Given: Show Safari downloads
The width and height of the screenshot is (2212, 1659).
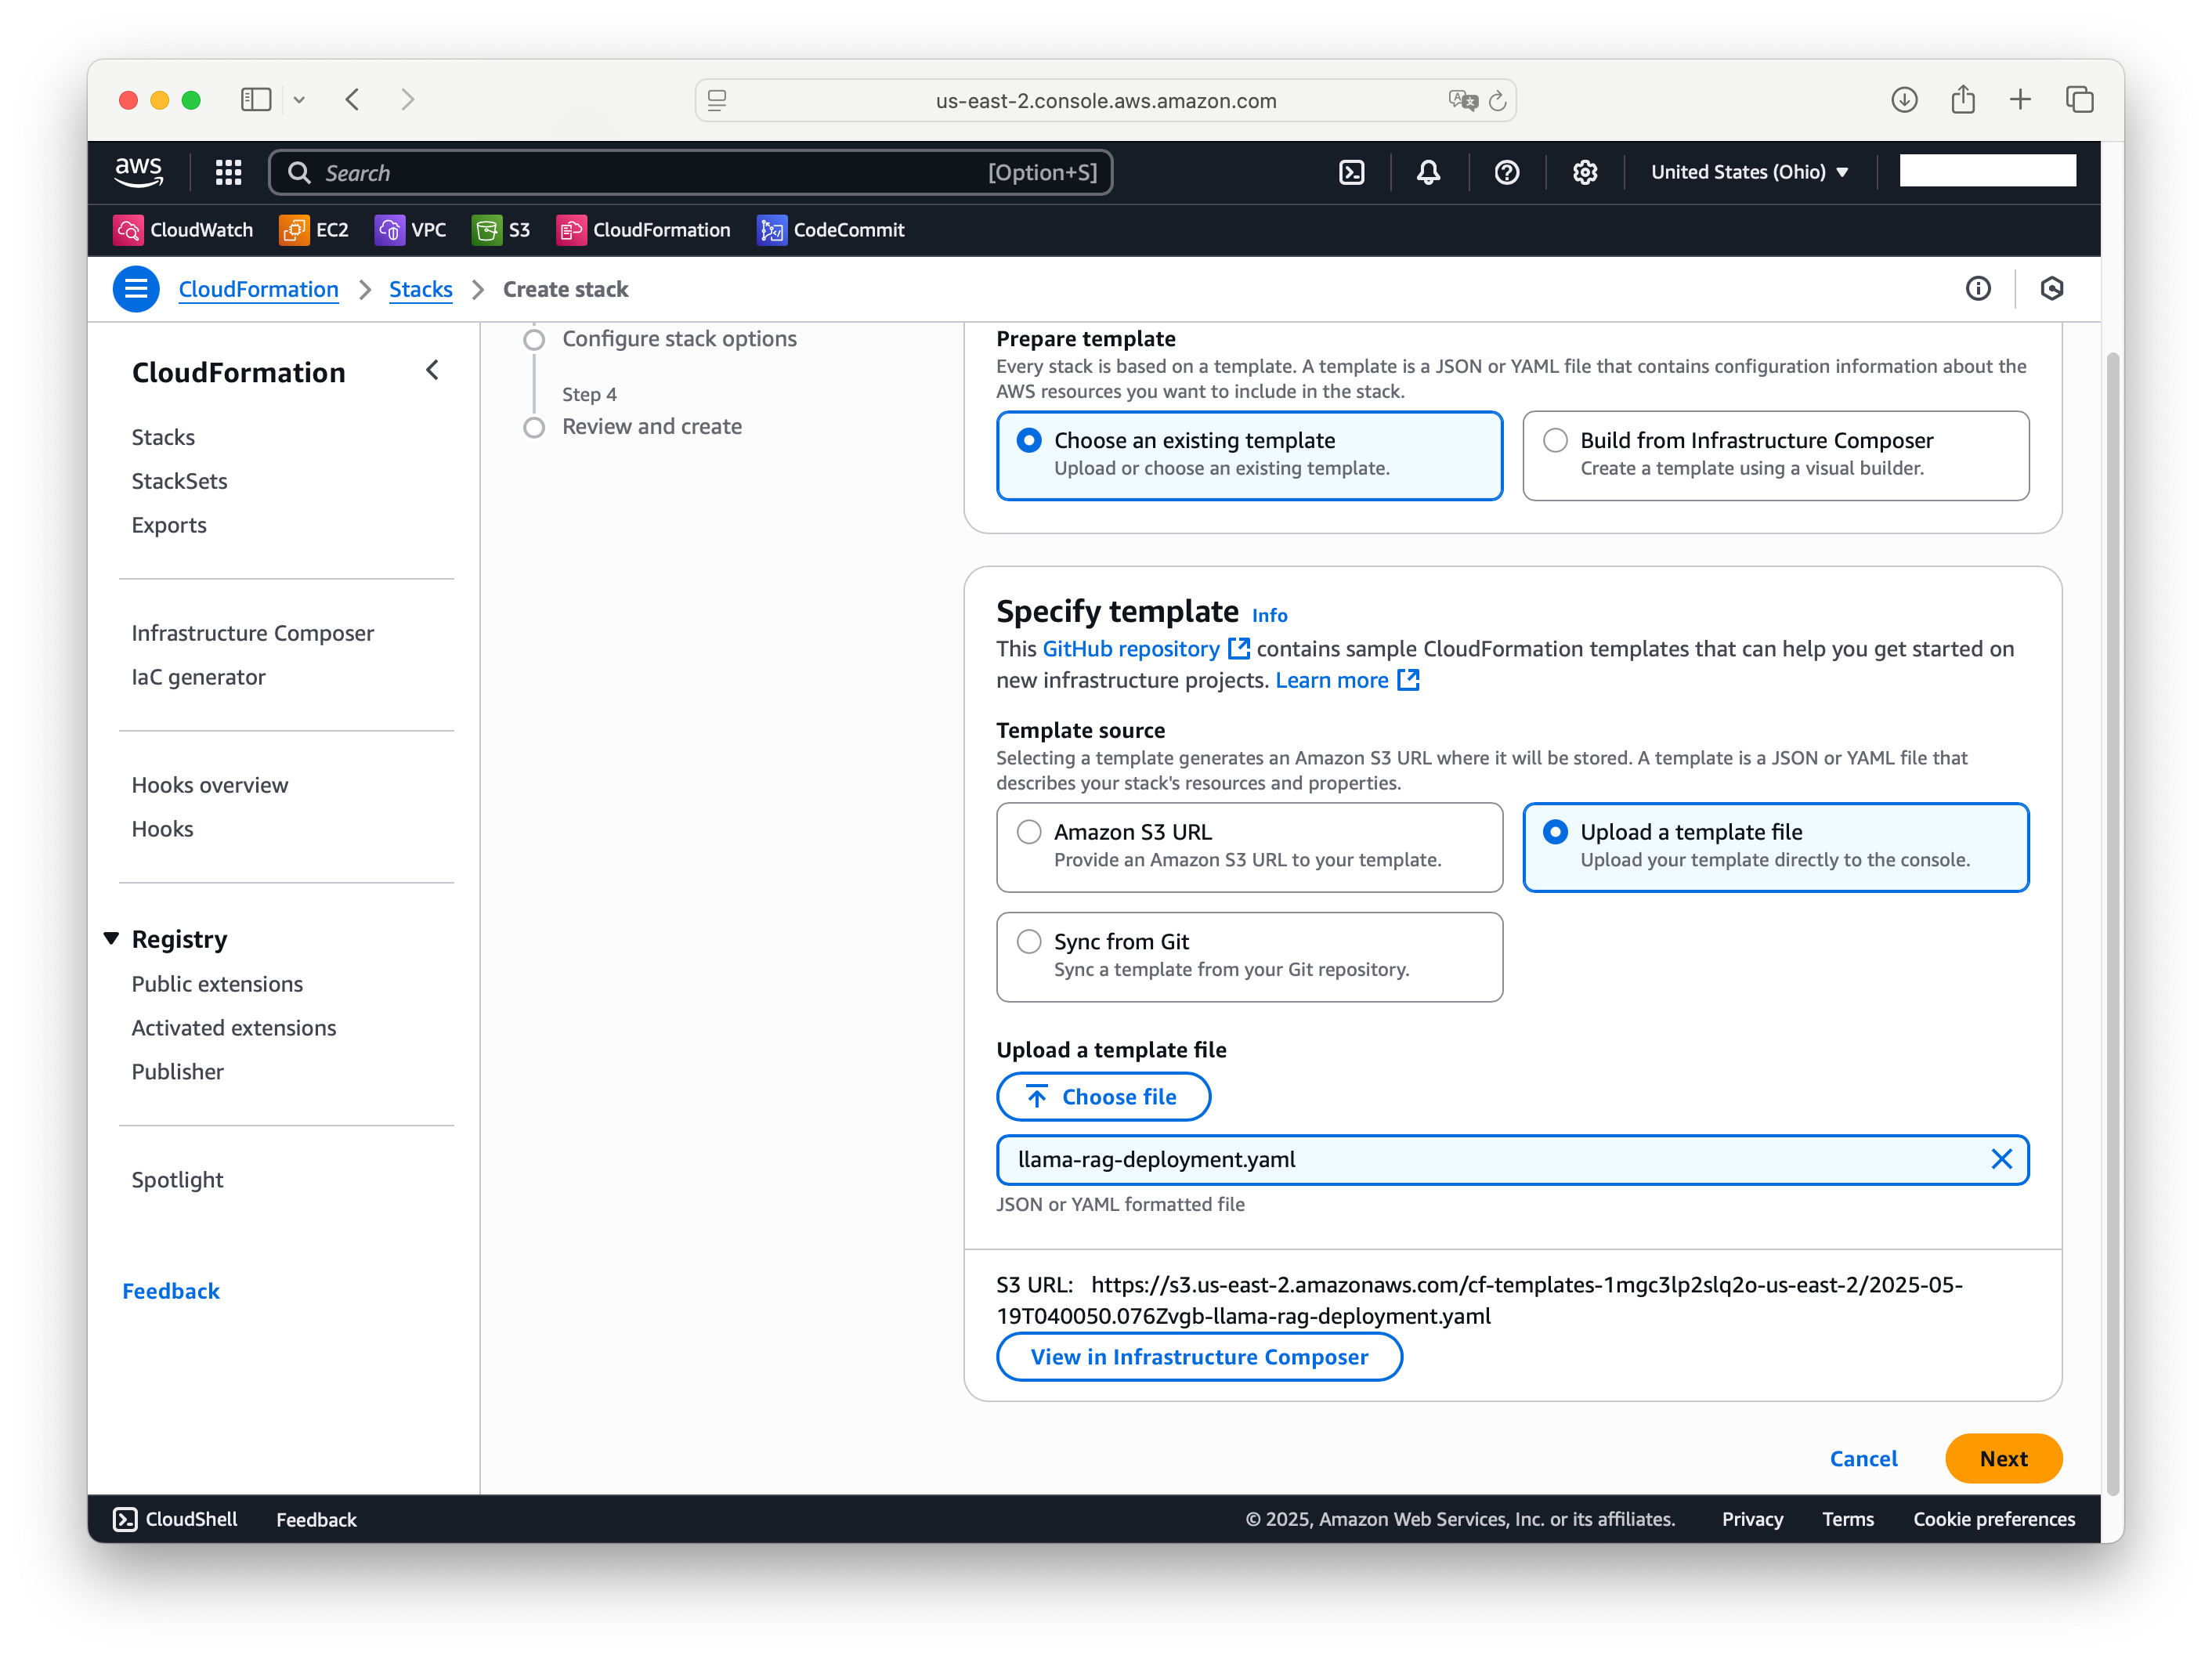Looking at the screenshot, I should 1904,100.
